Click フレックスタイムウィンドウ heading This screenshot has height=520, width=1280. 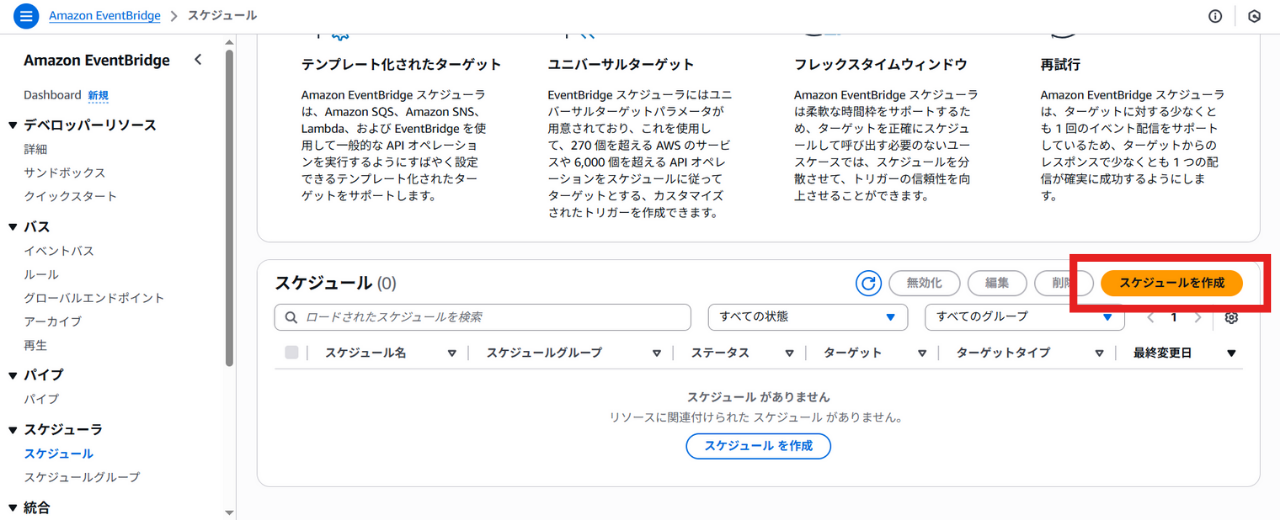[881, 64]
